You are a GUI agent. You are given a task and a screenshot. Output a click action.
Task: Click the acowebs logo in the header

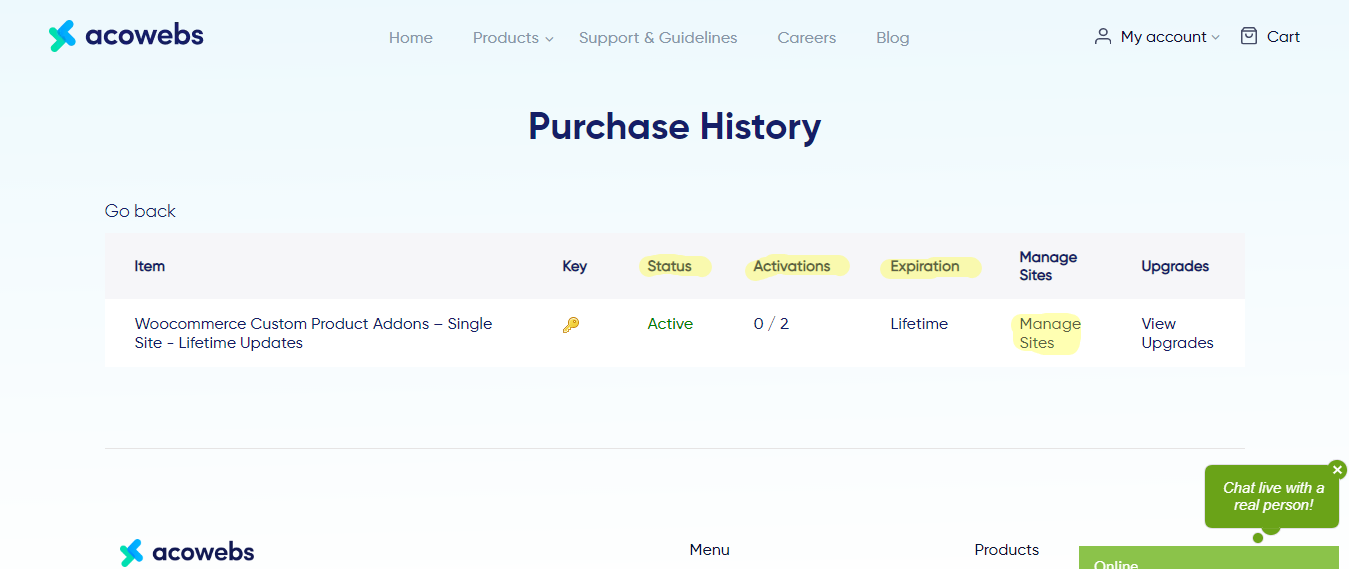coord(126,36)
